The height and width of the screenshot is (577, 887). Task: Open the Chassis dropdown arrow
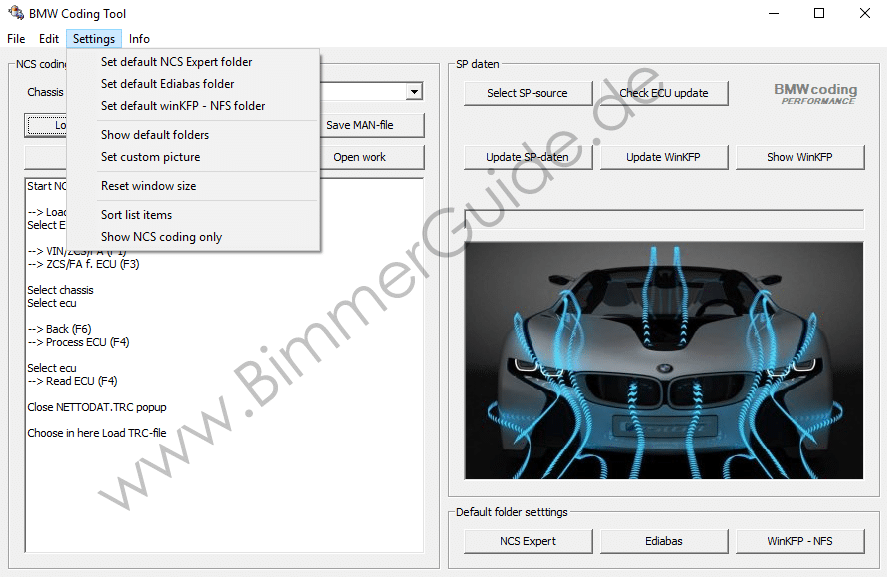click(x=414, y=92)
